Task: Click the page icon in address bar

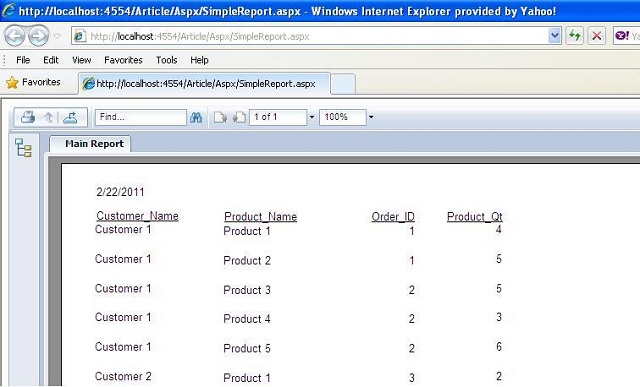Action: [x=79, y=36]
